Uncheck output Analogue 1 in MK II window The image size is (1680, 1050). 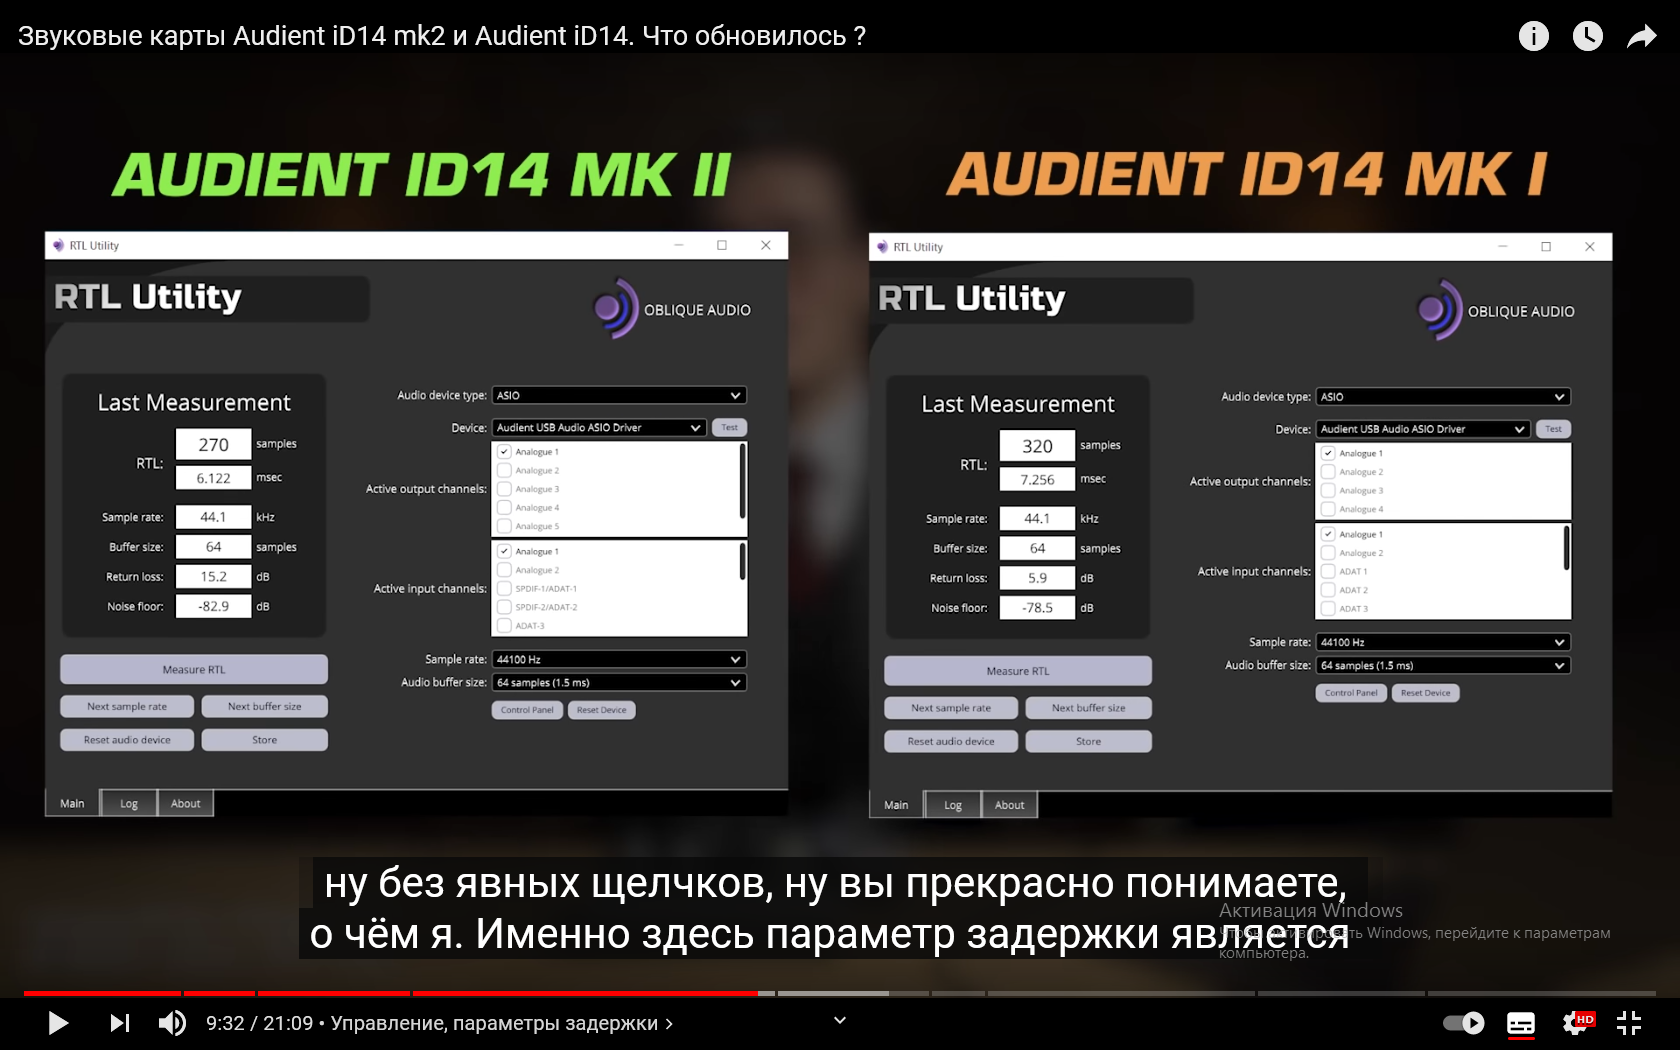click(x=505, y=452)
